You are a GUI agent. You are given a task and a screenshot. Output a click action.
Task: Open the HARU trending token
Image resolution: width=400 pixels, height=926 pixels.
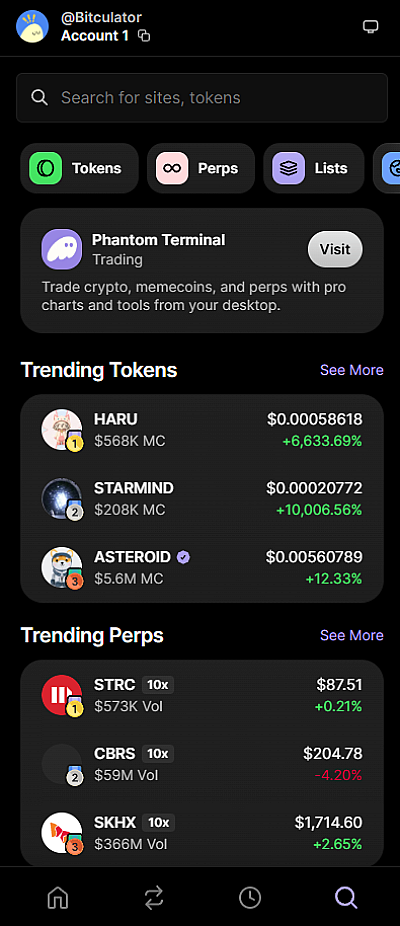click(201, 430)
